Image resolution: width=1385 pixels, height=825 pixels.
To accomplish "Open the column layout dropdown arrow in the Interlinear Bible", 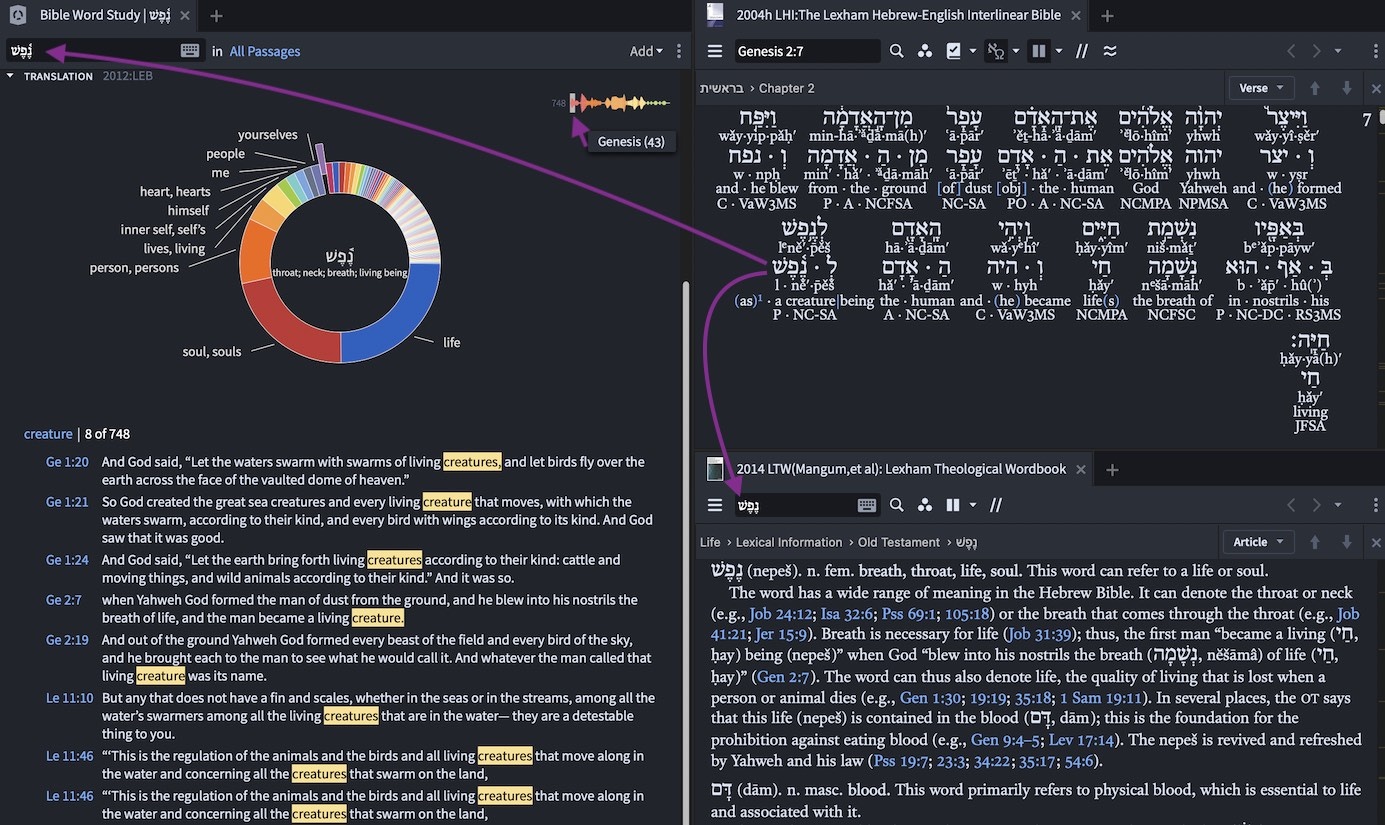I will [1057, 51].
